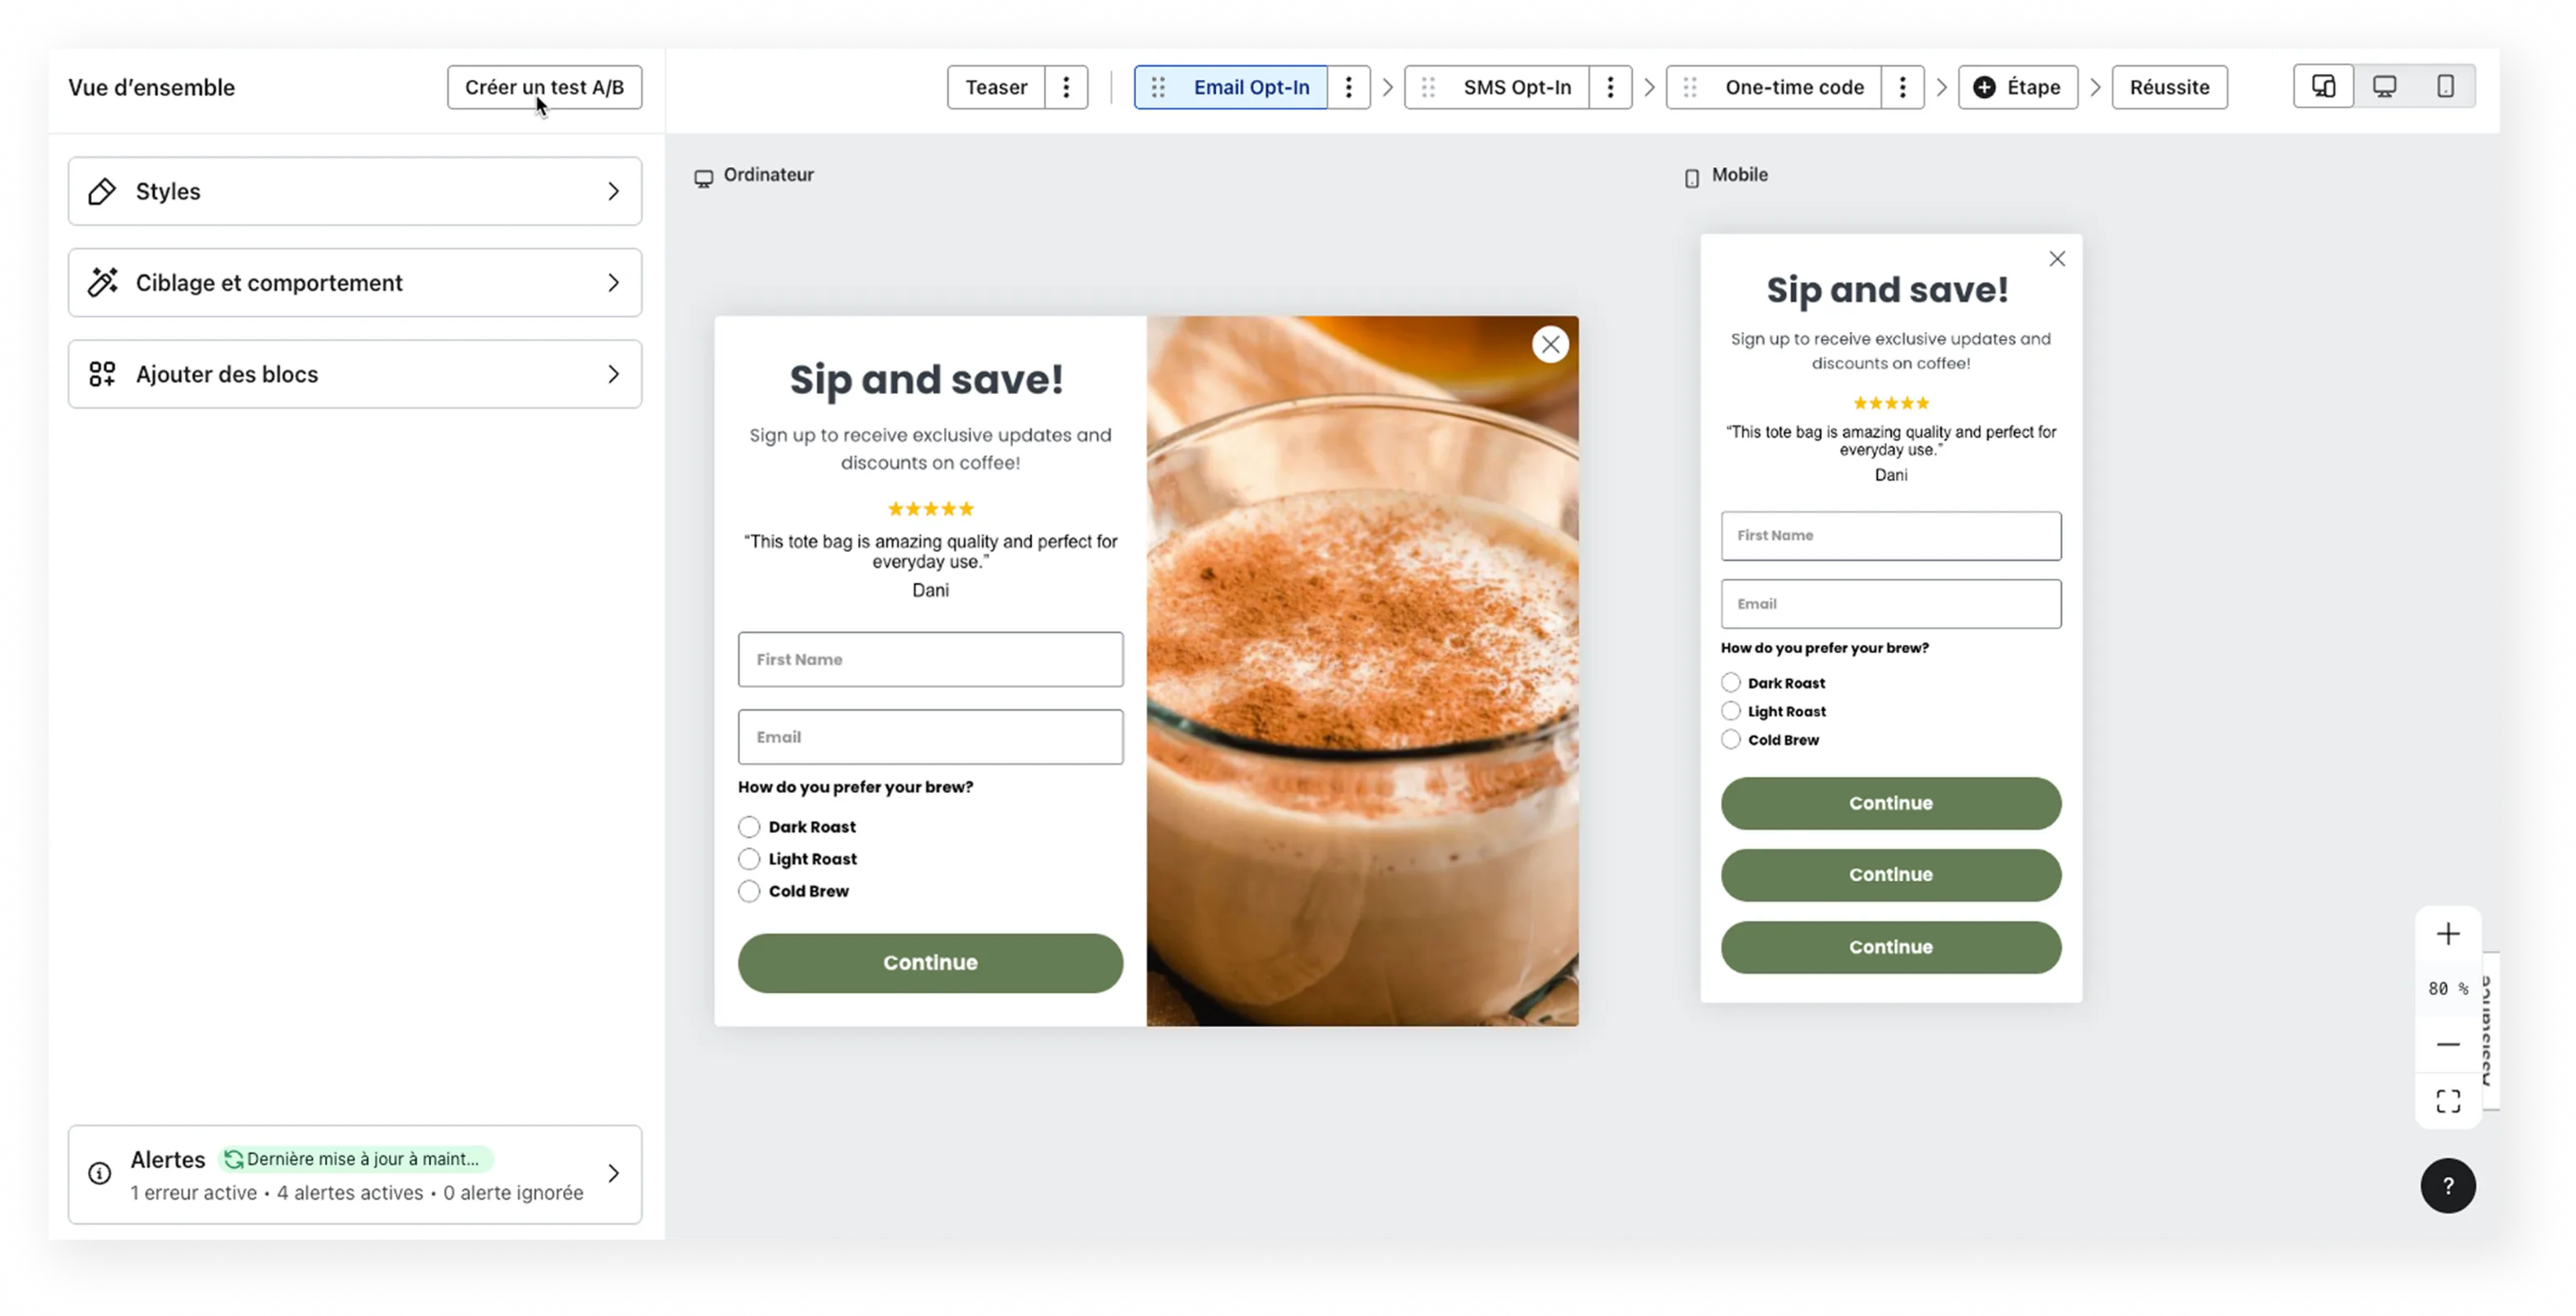Switch to desktop-only preview icon
The image size is (2576, 1316).
[2384, 87]
